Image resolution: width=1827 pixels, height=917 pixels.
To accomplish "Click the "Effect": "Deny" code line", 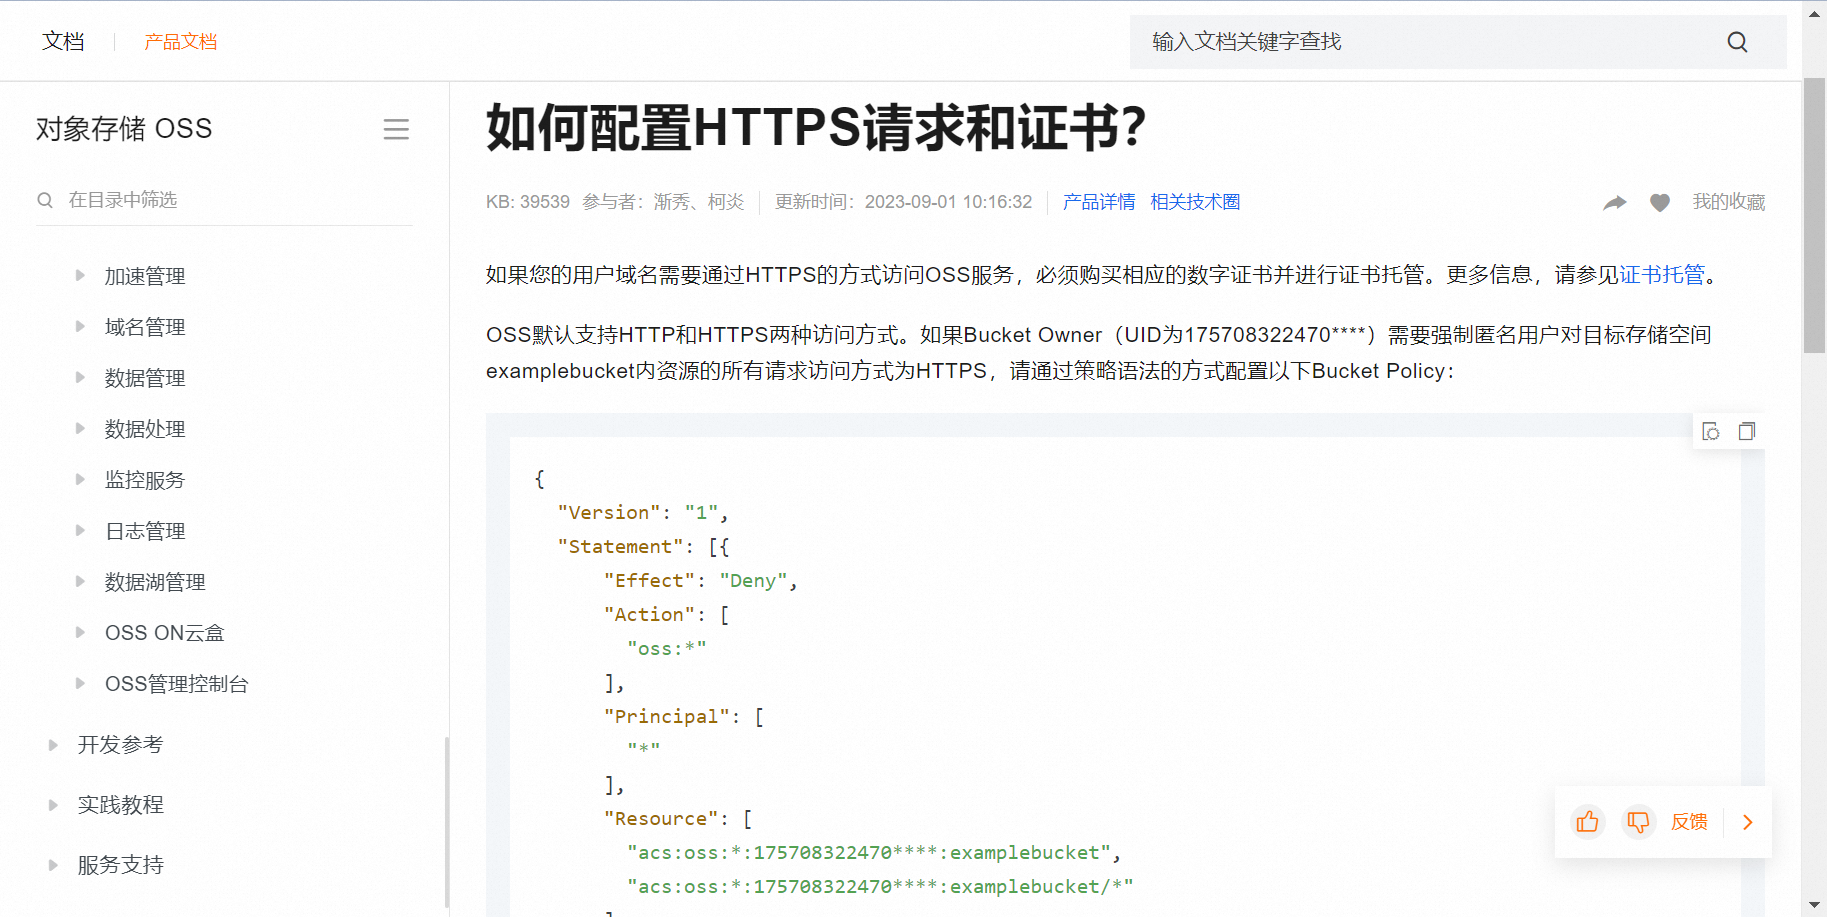I will (x=700, y=581).
